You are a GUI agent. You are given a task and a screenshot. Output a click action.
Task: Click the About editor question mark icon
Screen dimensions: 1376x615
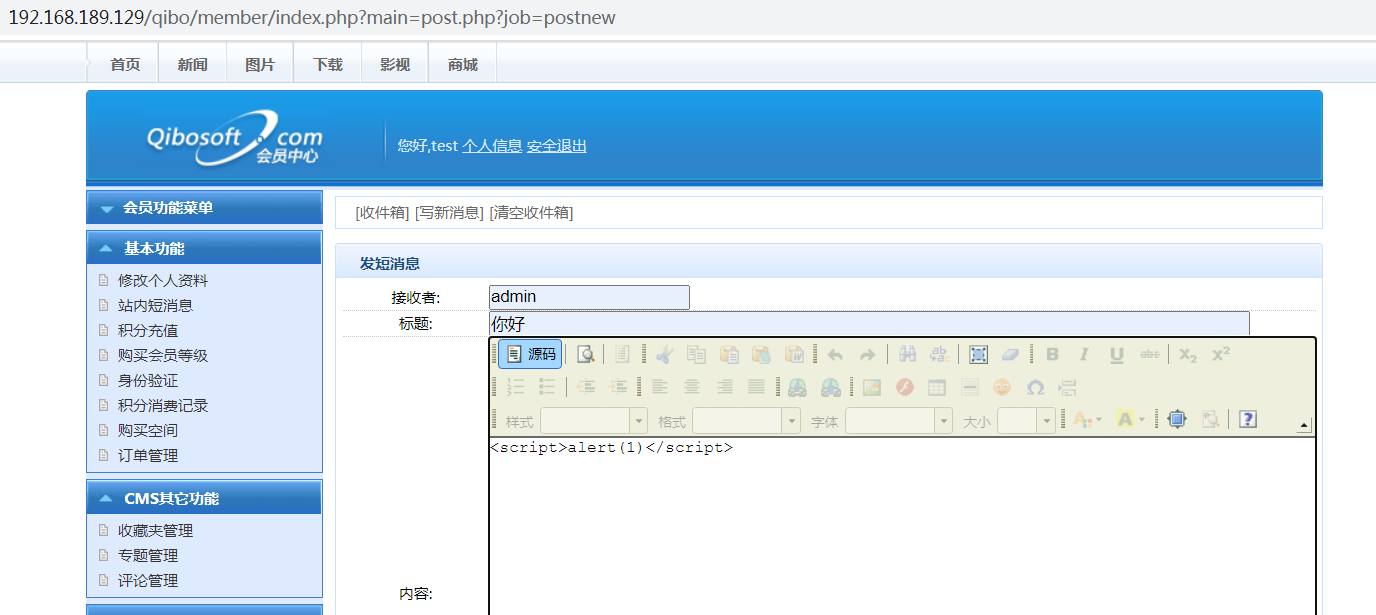coord(1247,420)
